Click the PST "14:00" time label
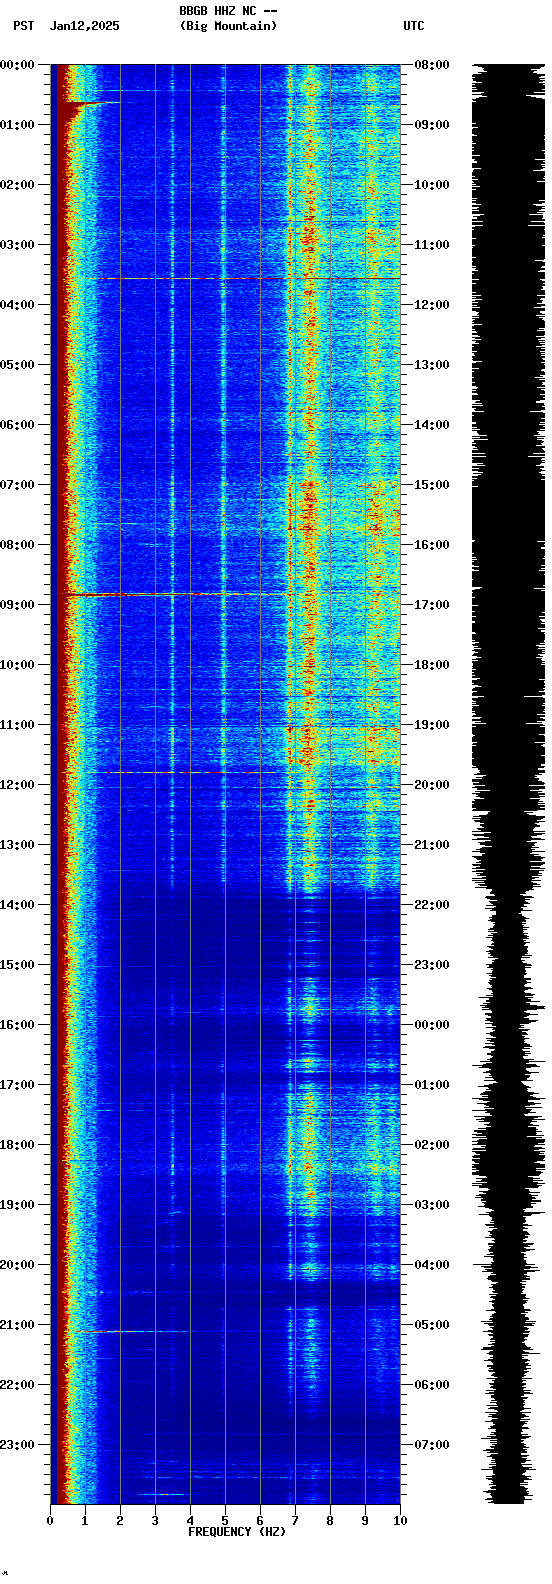 coord(17,905)
